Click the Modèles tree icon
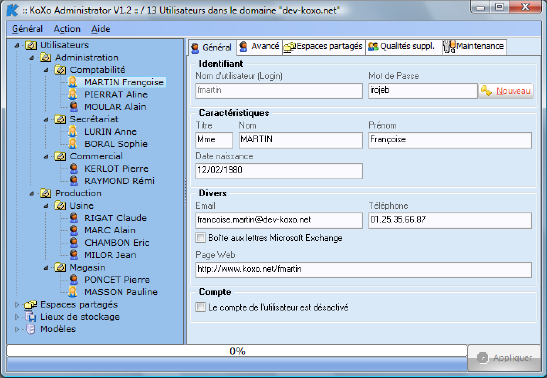This screenshot has height=378, width=547. click(31, 329)
